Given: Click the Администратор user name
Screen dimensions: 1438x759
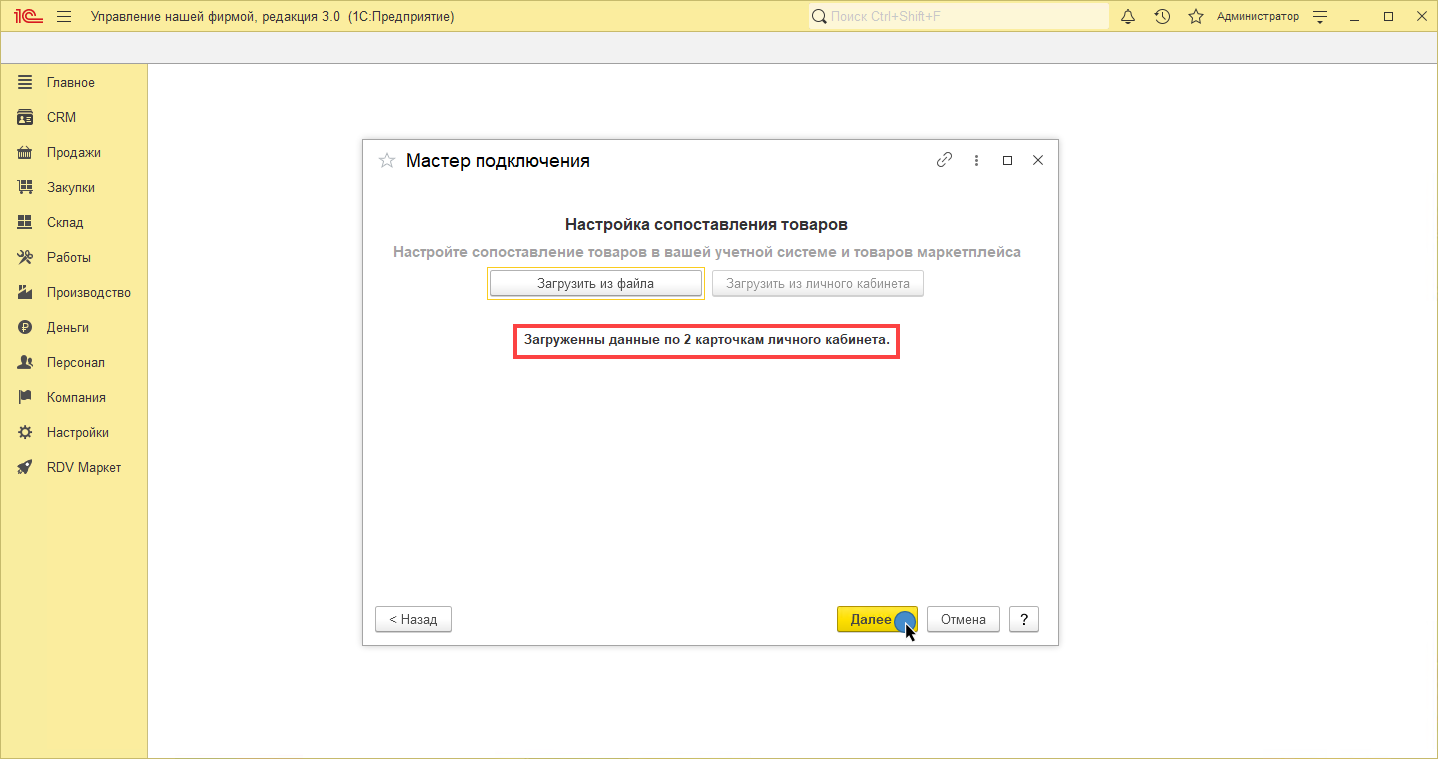Looking at the screenshot, I should 1258,16.
